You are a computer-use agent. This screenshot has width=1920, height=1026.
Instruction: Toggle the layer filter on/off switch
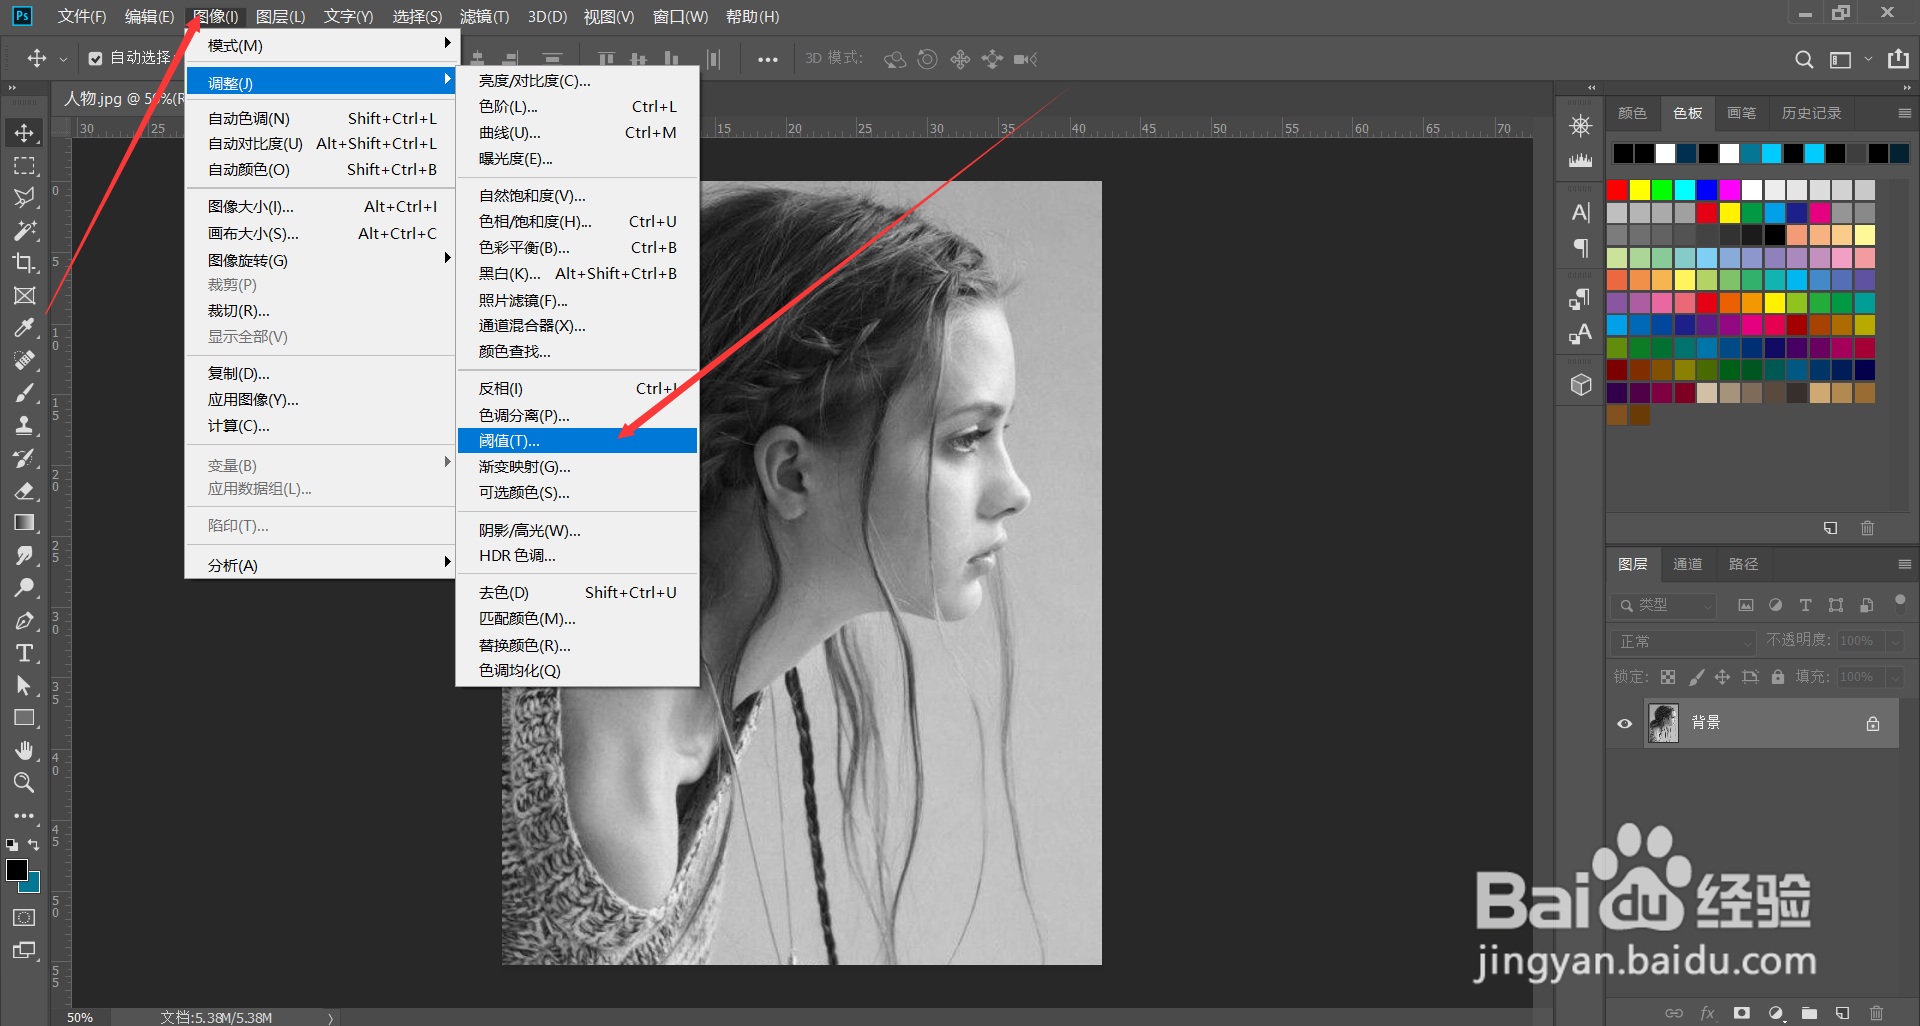[x=1900, y=601]
